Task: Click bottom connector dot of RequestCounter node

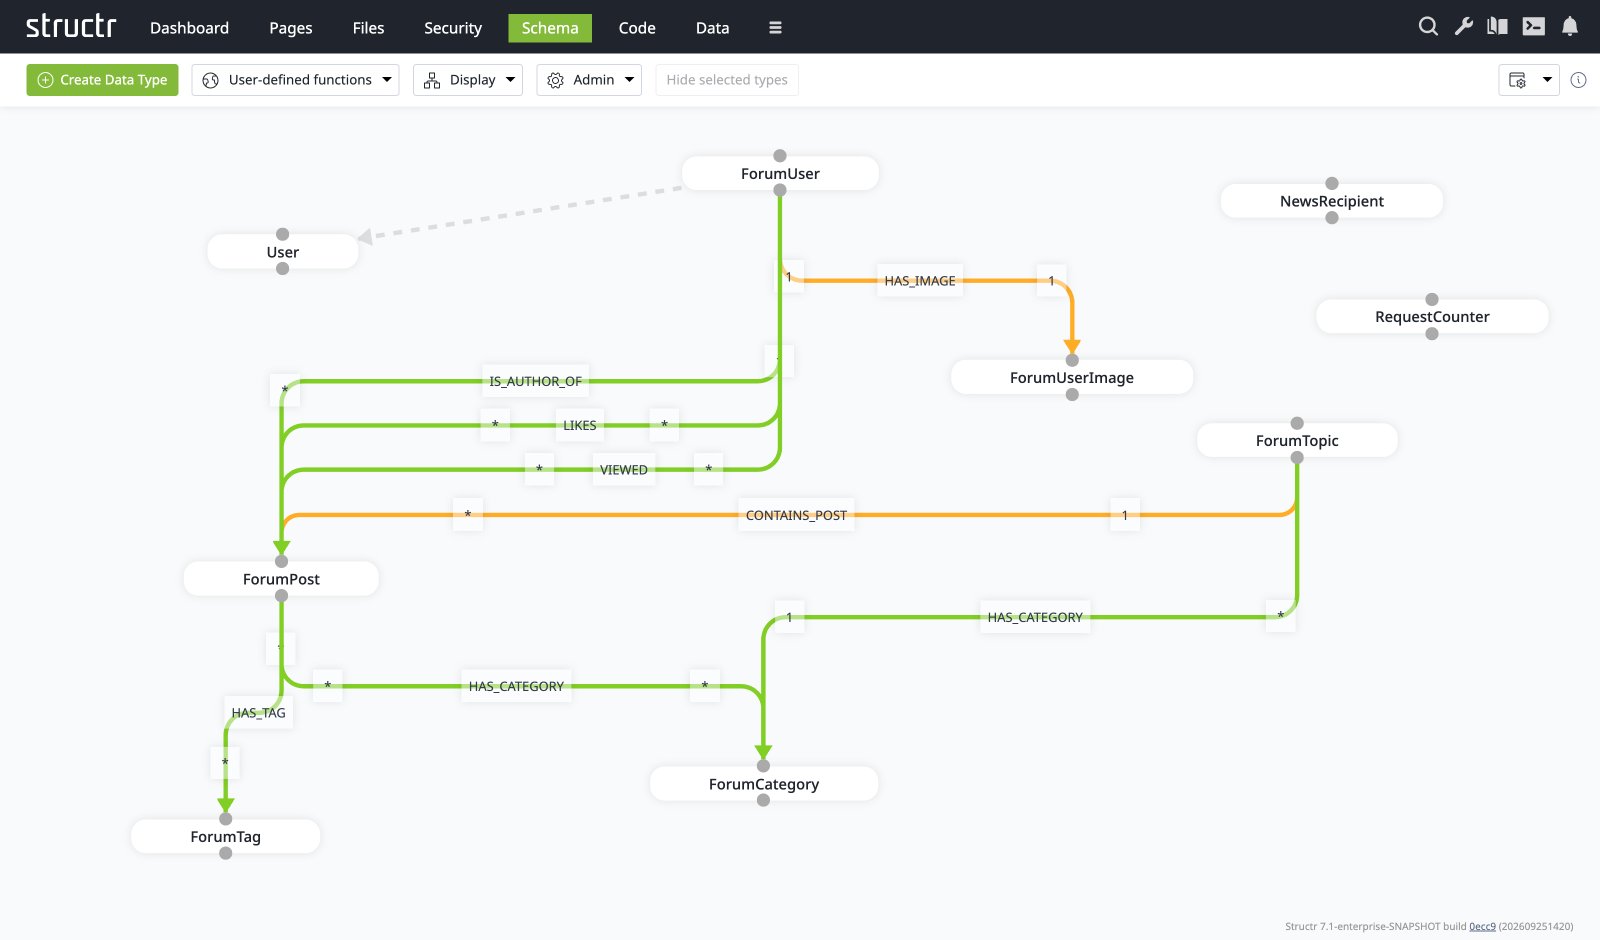Action: coord(1432,333)
